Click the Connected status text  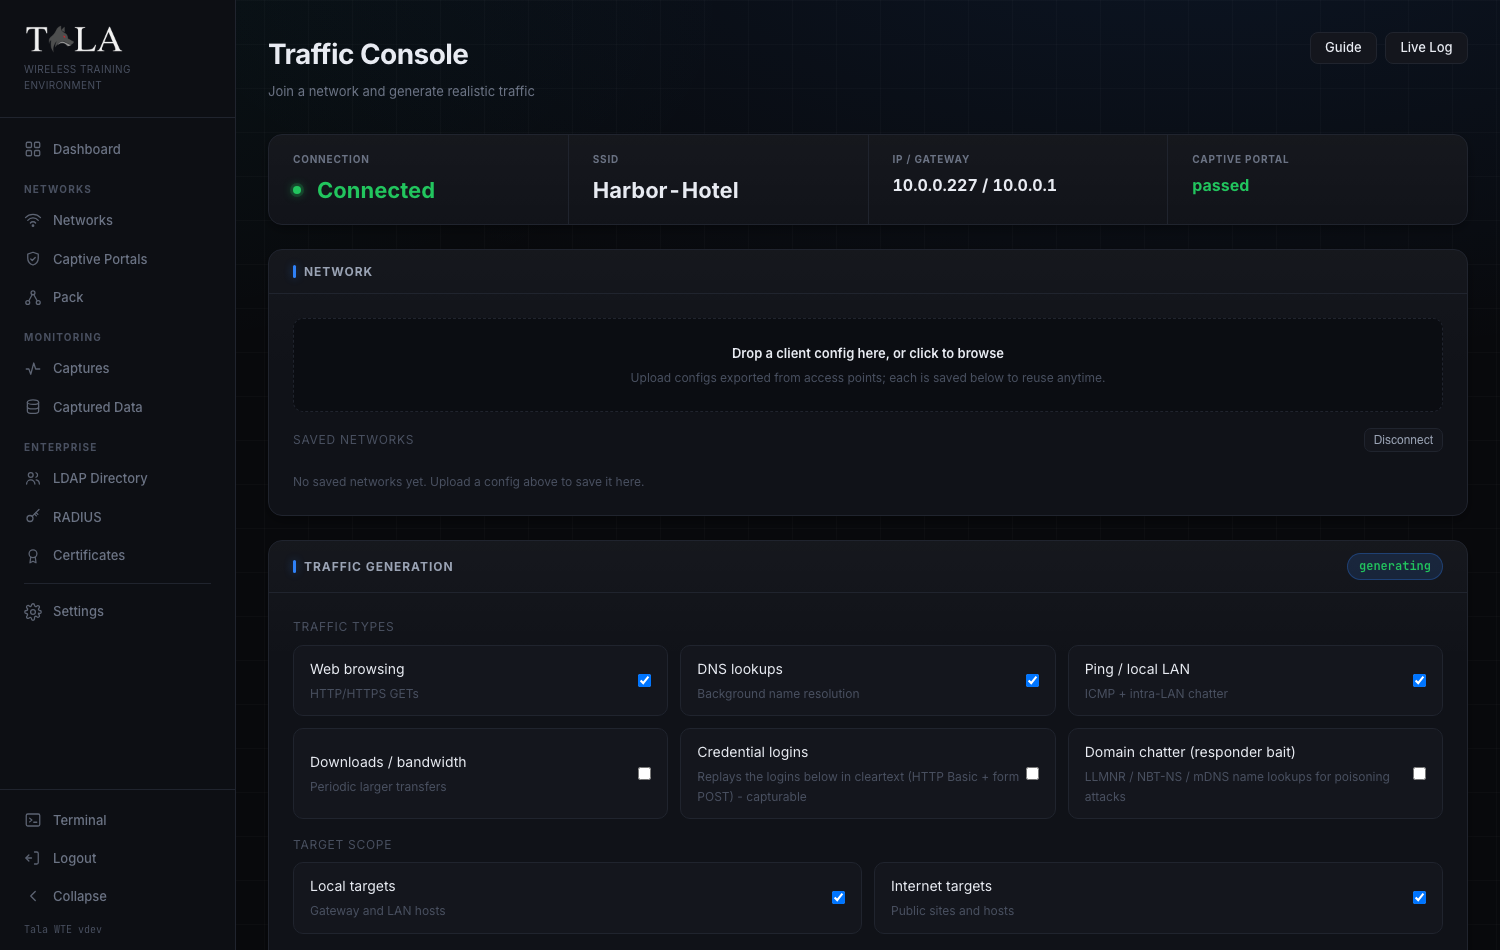[x=376, y=190]
